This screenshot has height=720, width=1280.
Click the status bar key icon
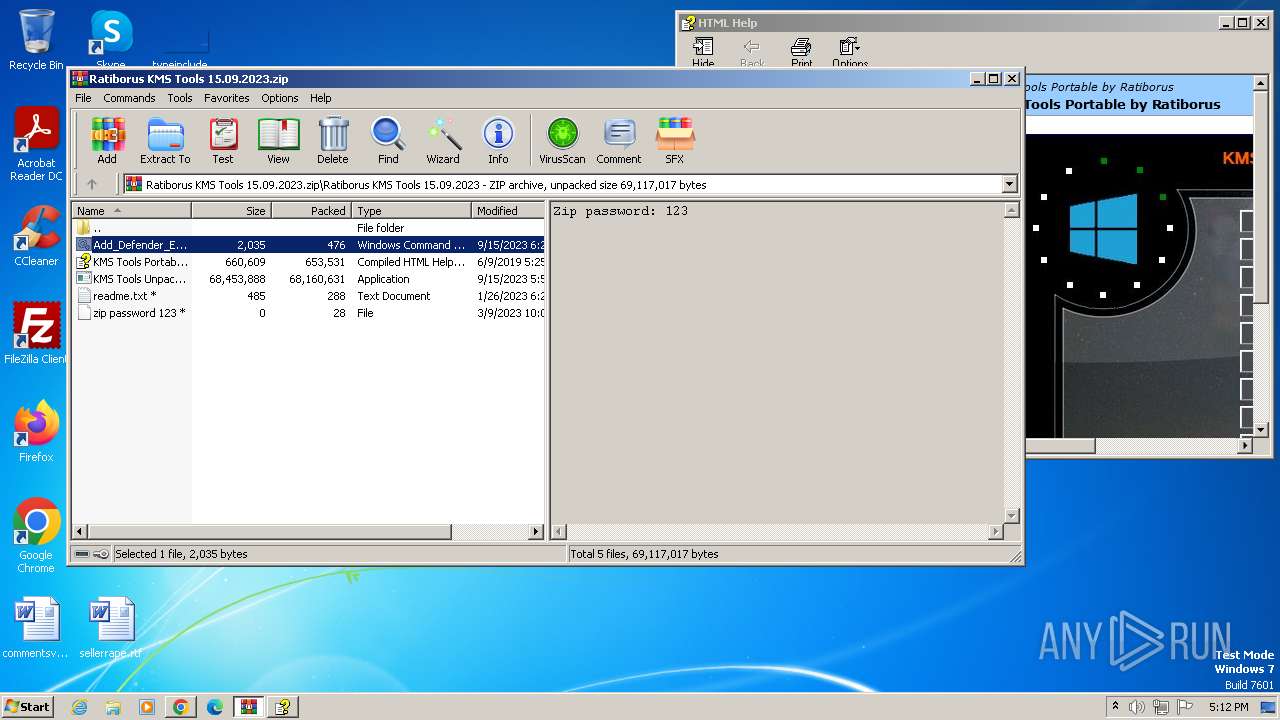pyautogui.click(x=101, y=554)
